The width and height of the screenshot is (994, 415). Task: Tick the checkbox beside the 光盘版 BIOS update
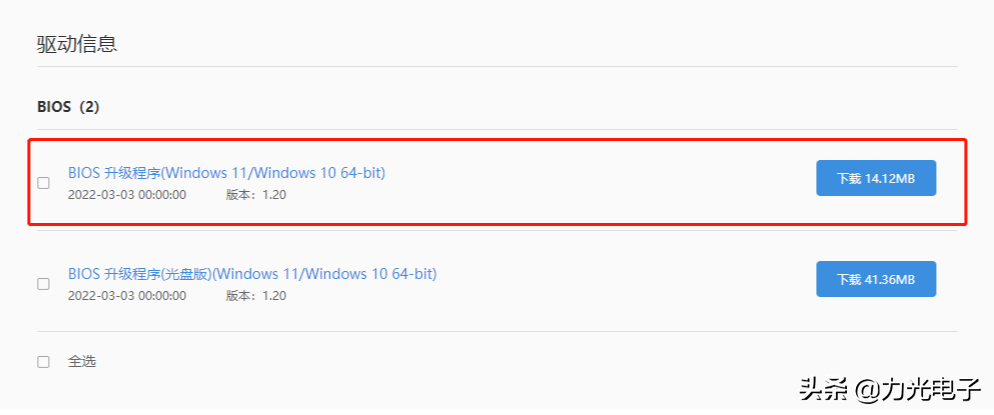(x=43, y=284)
